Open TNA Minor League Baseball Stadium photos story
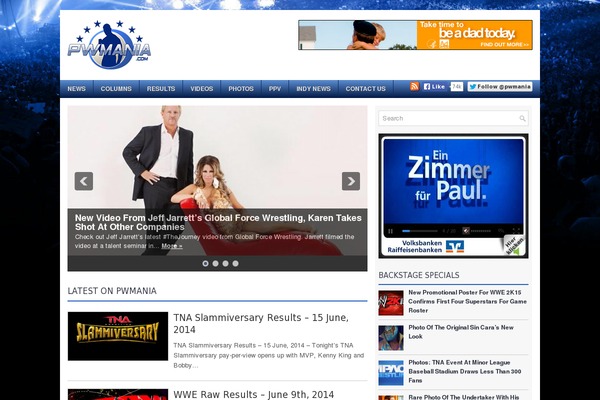The height and width of the screenshot is (400, 600). (465, 371)
